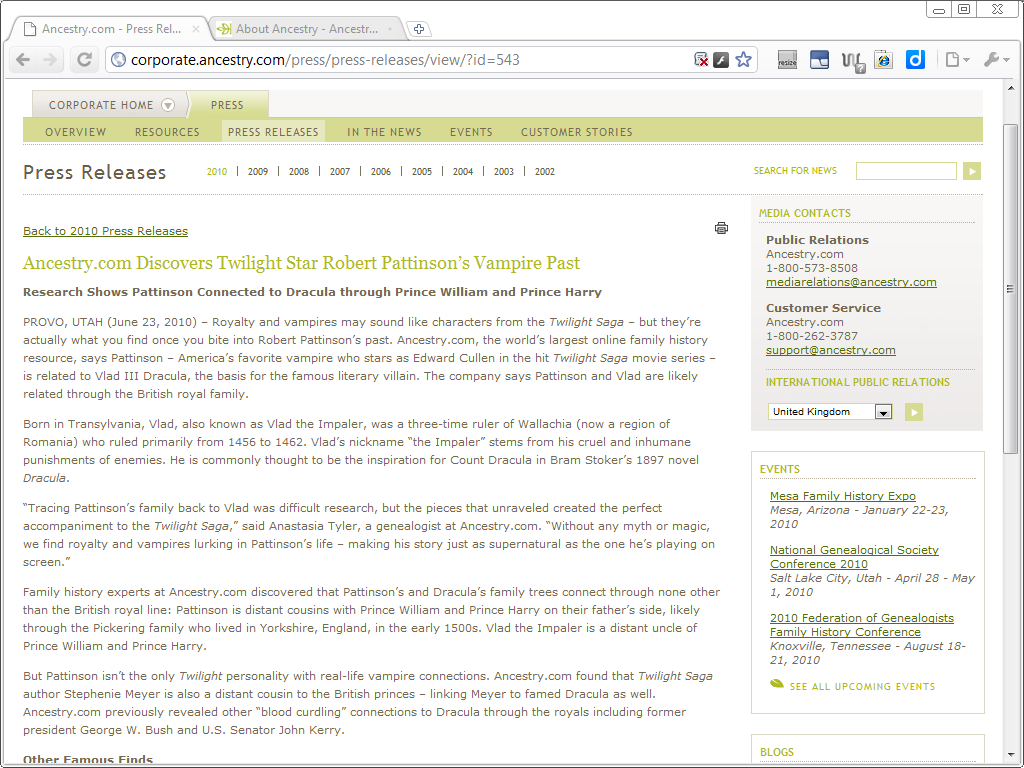Click the Public Relations phone 1-800-573-8508
Viewport: 1024px width, 768px height.
coord(812,268)
